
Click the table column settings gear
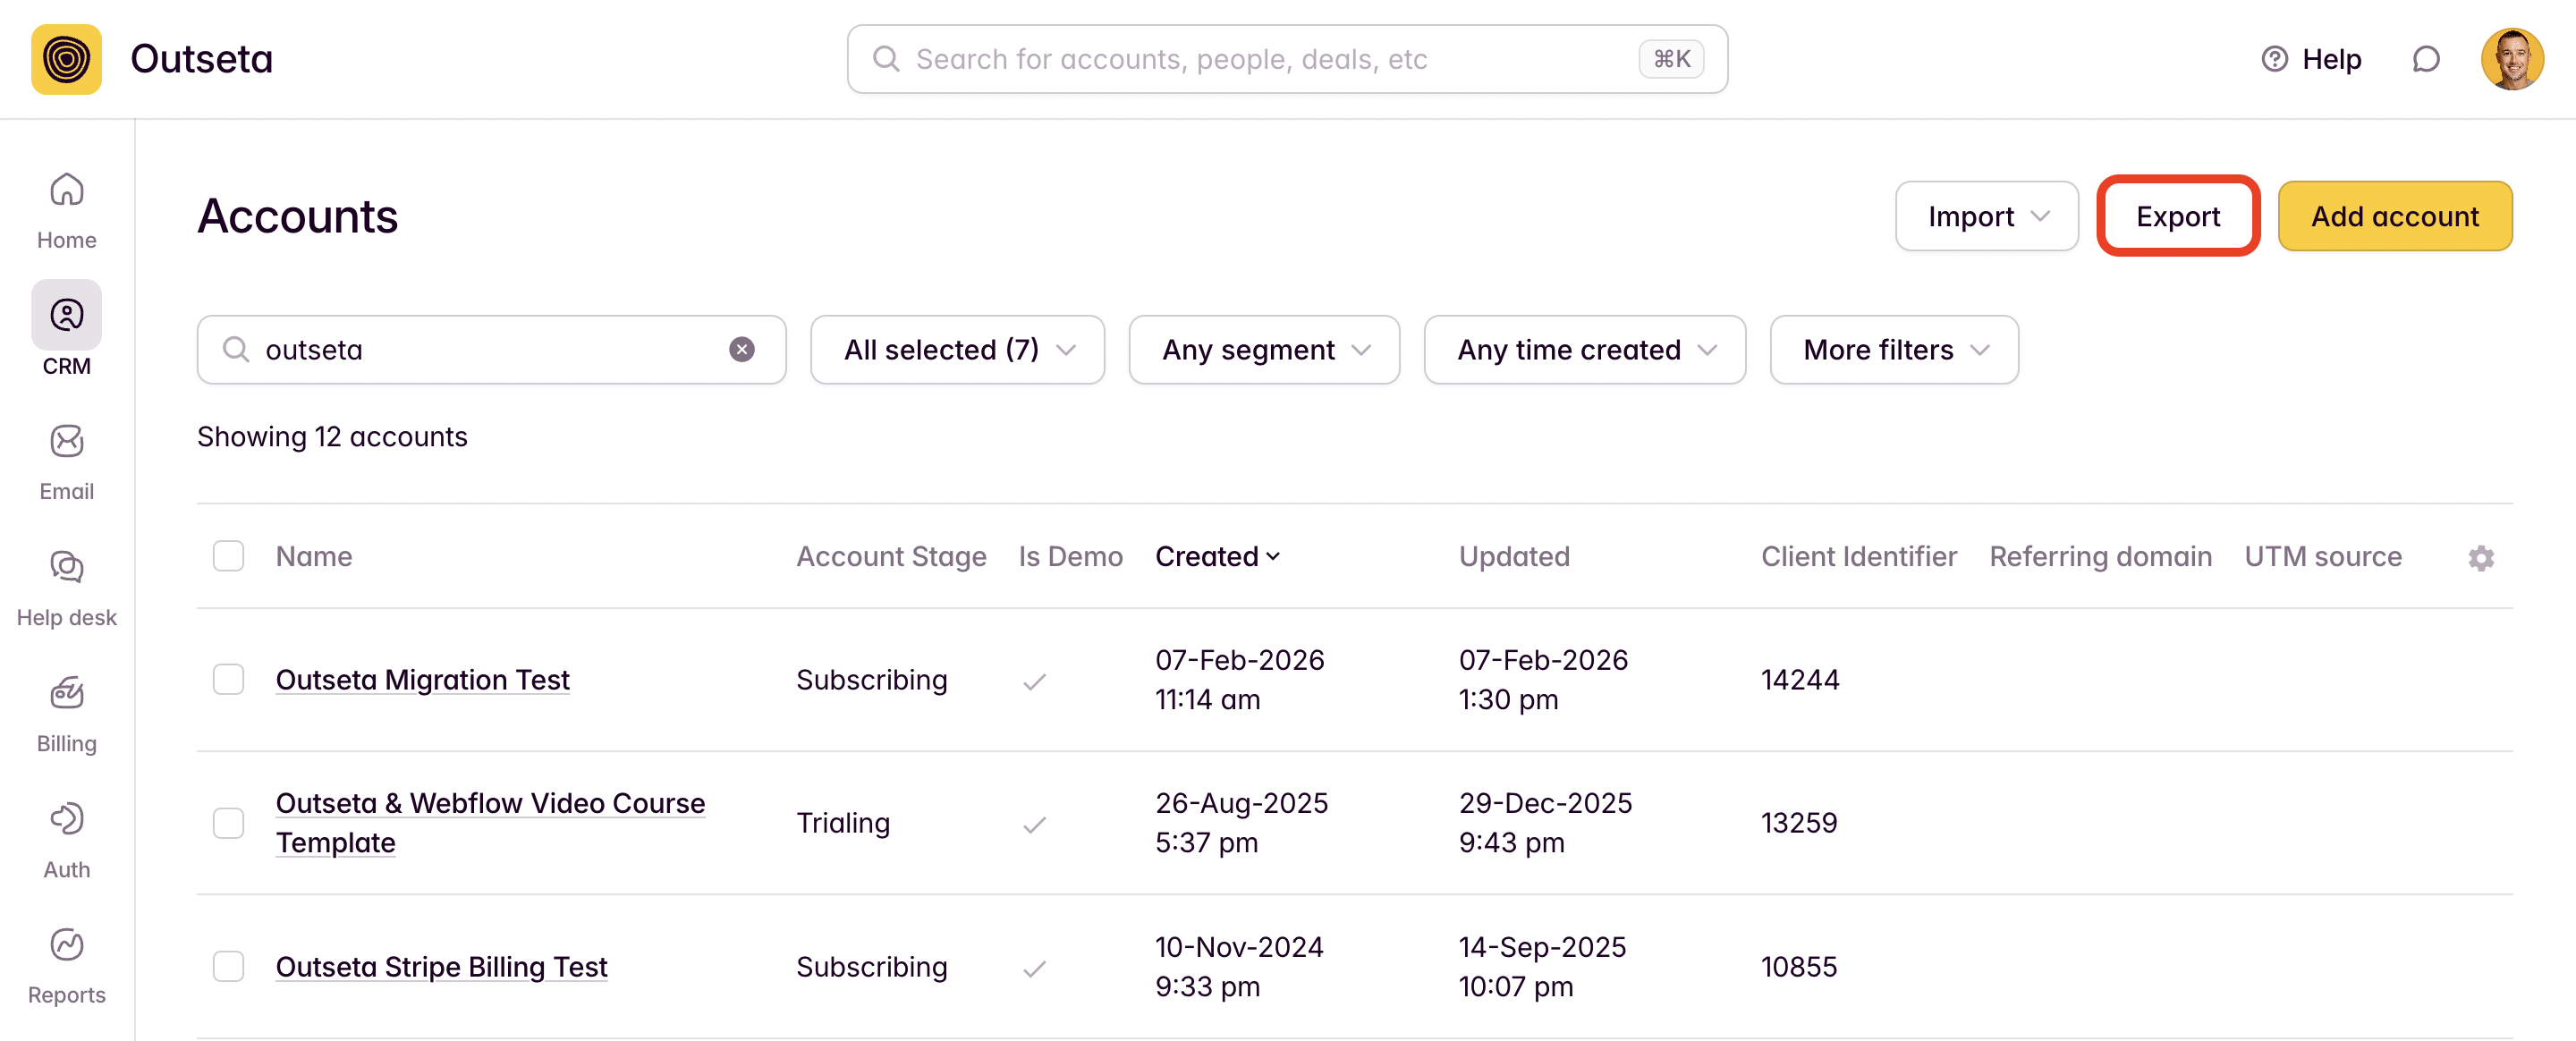(2480, 558)
